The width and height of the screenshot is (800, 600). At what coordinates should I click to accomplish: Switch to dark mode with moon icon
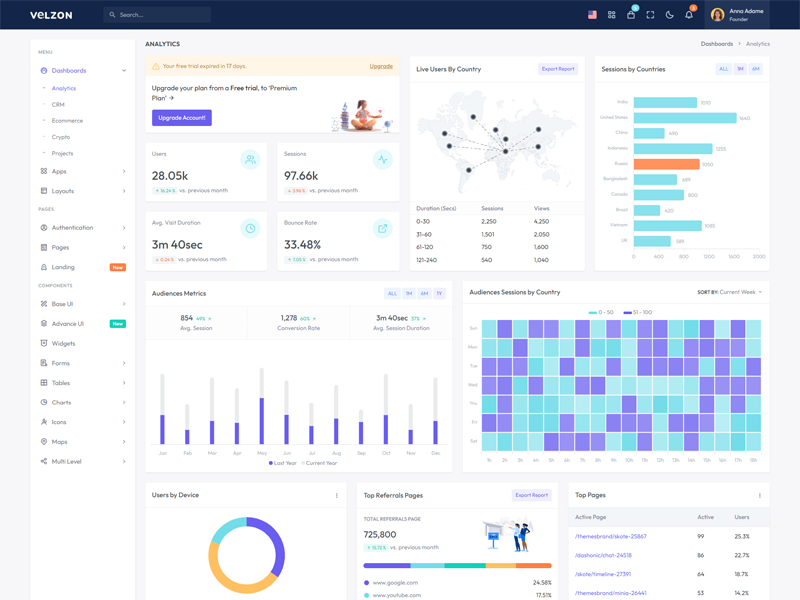(x=670, y=15)
